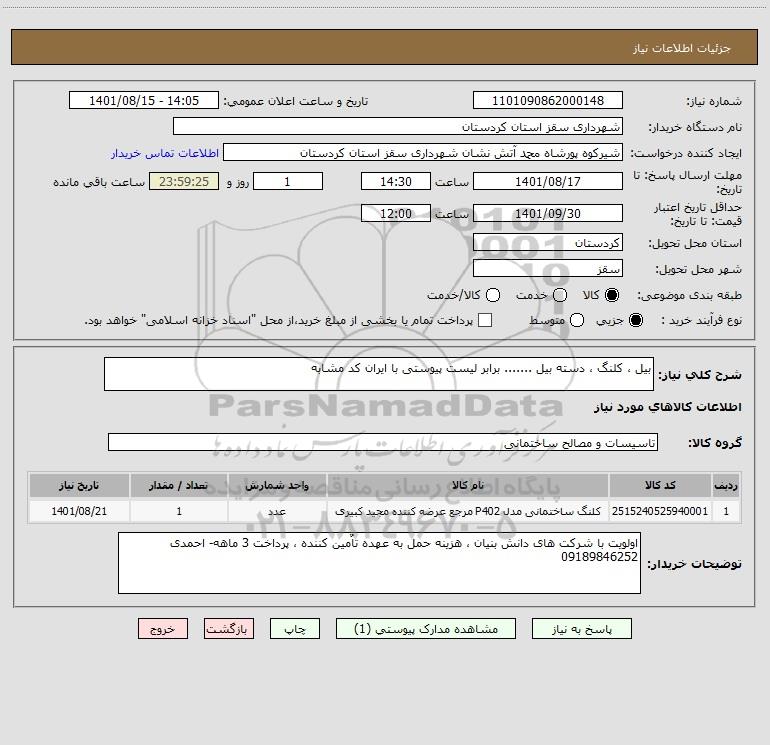Click the remaining time field 23:59:25
Screen dimensions: 770x745
coord(184,181)
